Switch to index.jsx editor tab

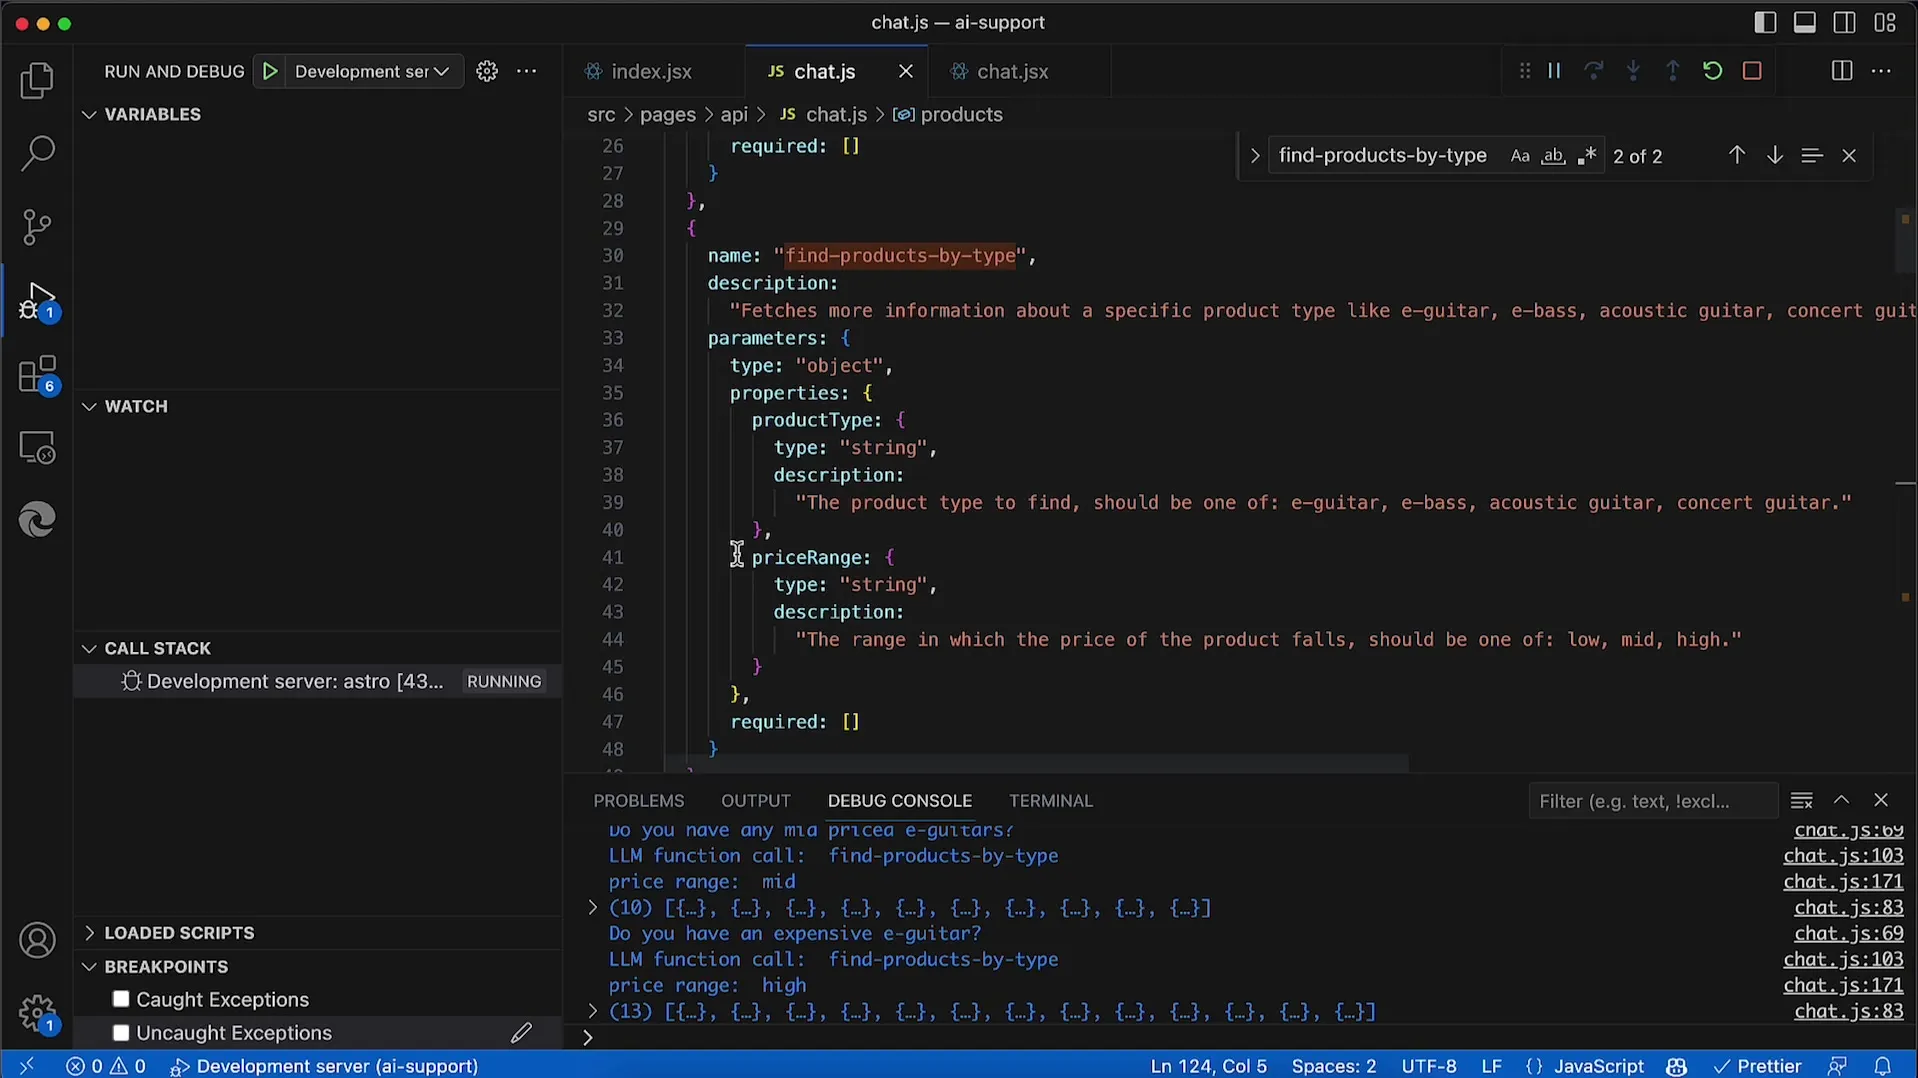(x=651, y=71)
